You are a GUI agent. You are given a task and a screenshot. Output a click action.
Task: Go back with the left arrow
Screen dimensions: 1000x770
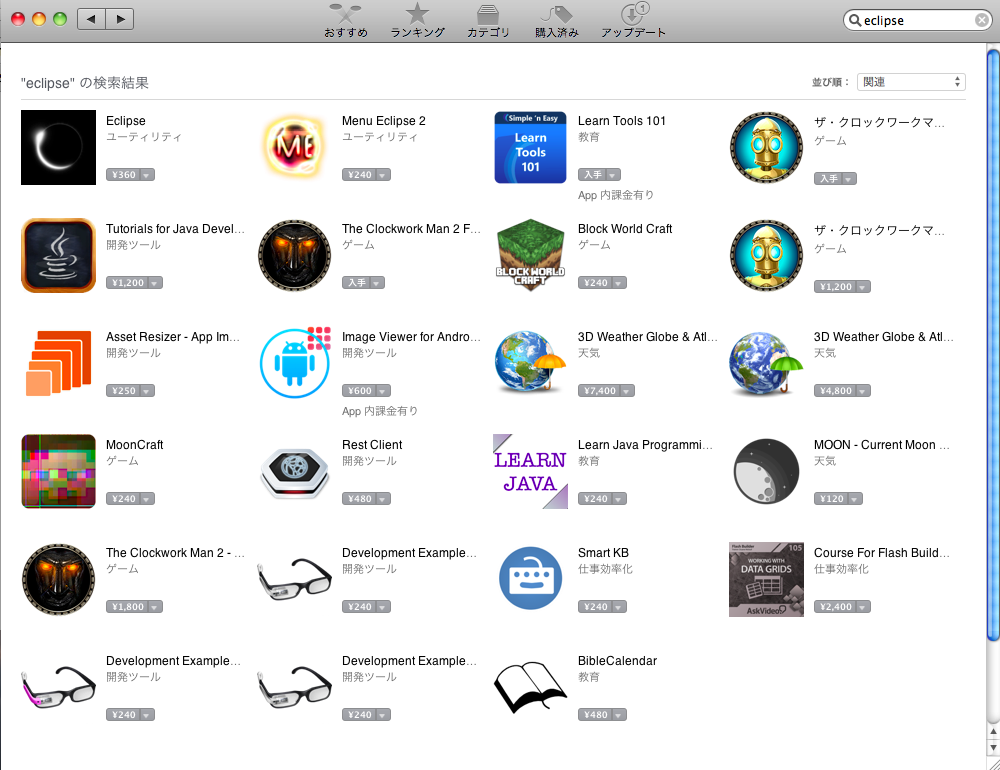pos(91,19)
